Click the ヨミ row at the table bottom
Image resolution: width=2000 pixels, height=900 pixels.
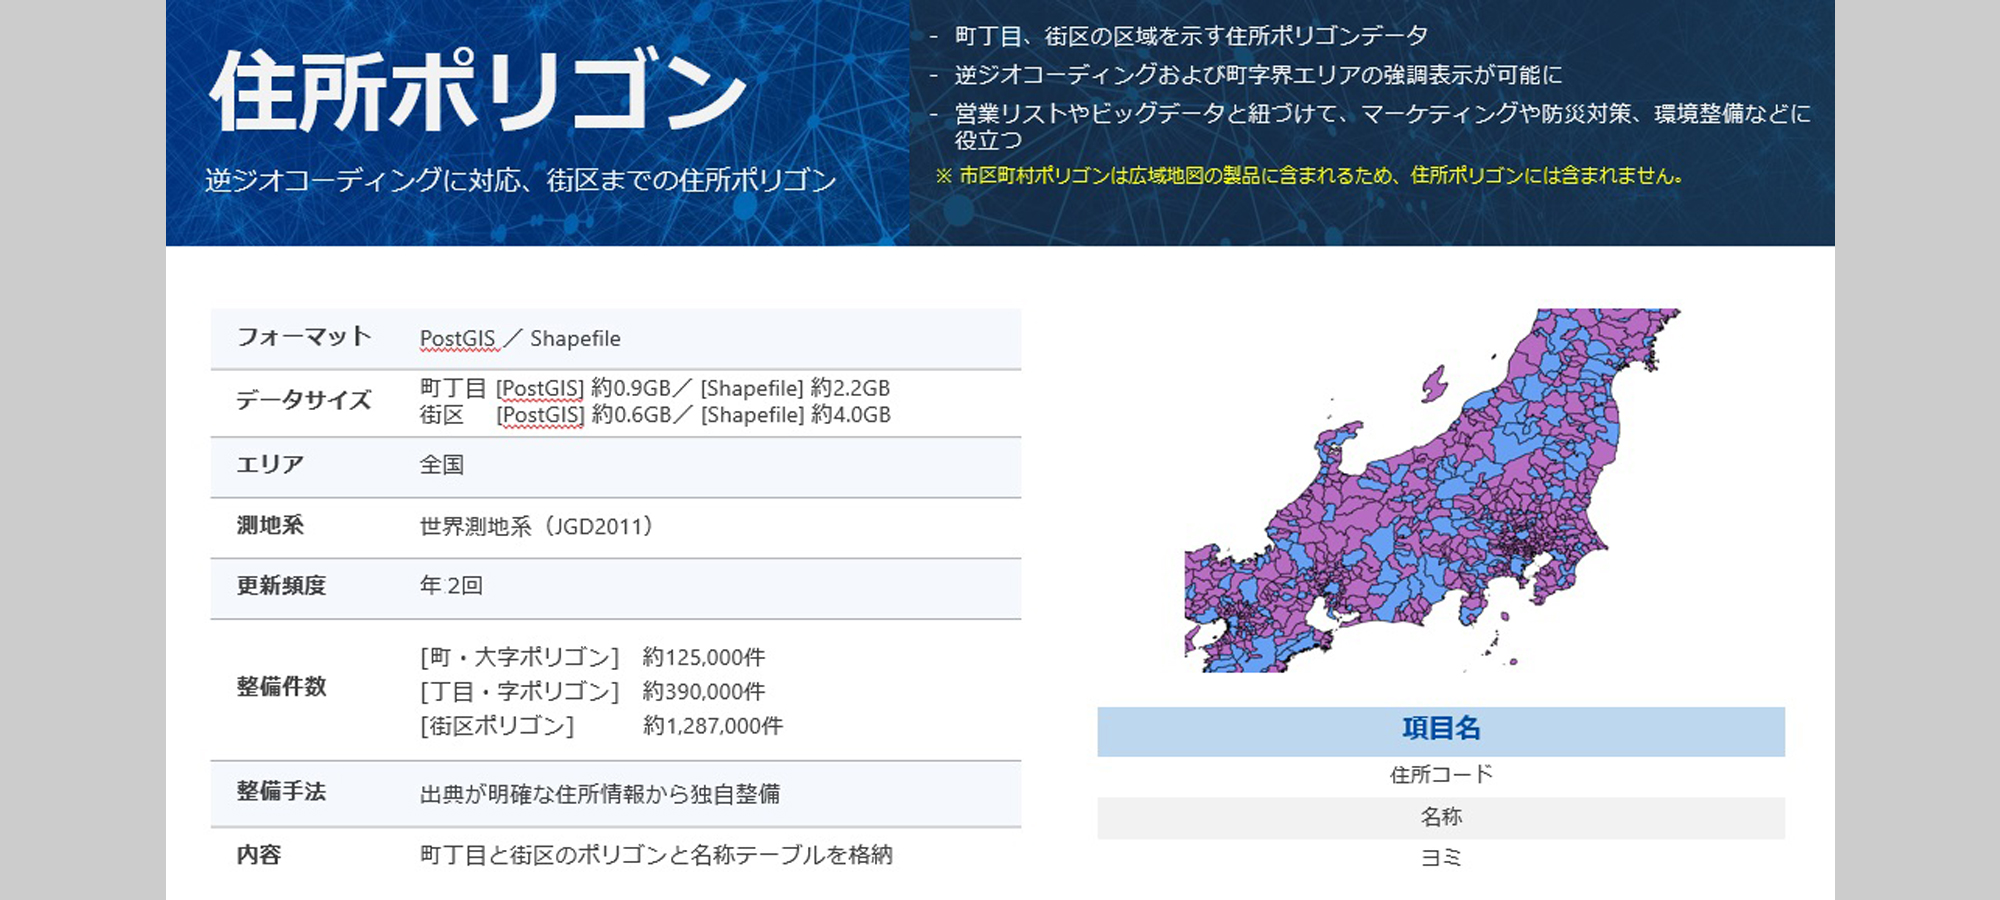(1441, 857)
